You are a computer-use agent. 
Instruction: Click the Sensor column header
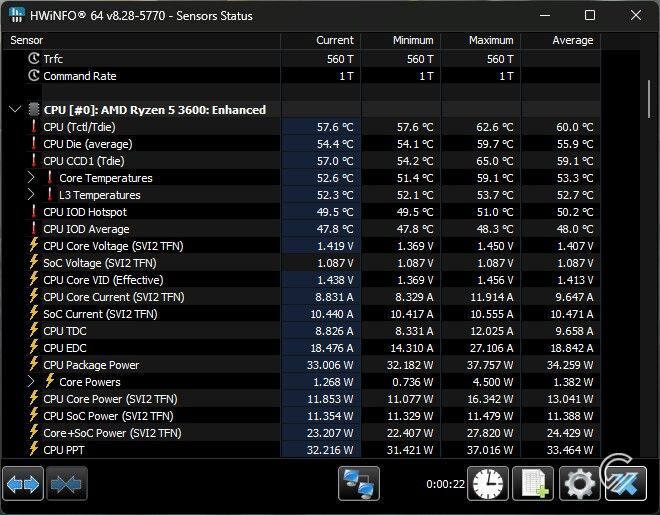[x=141, y=40]
